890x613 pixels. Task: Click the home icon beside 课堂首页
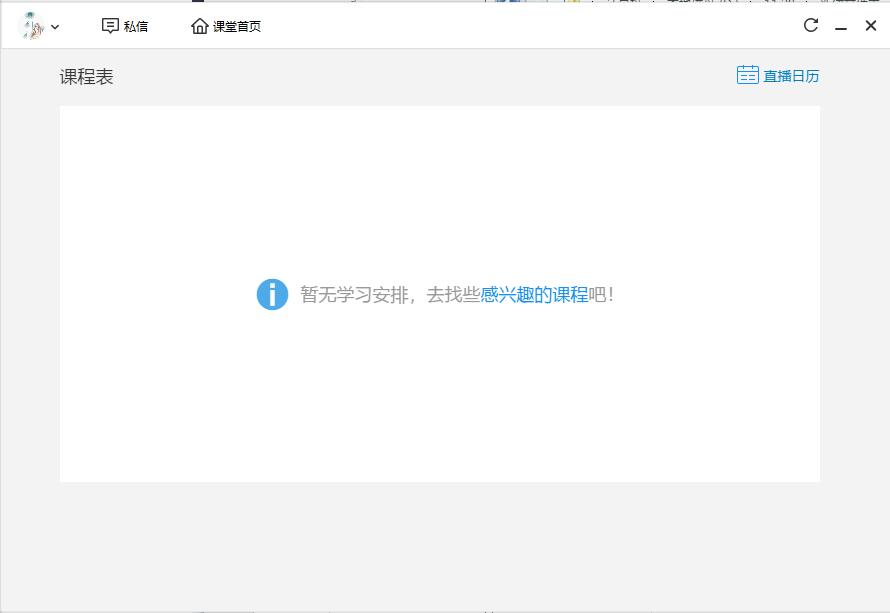[x=198, y=25]
